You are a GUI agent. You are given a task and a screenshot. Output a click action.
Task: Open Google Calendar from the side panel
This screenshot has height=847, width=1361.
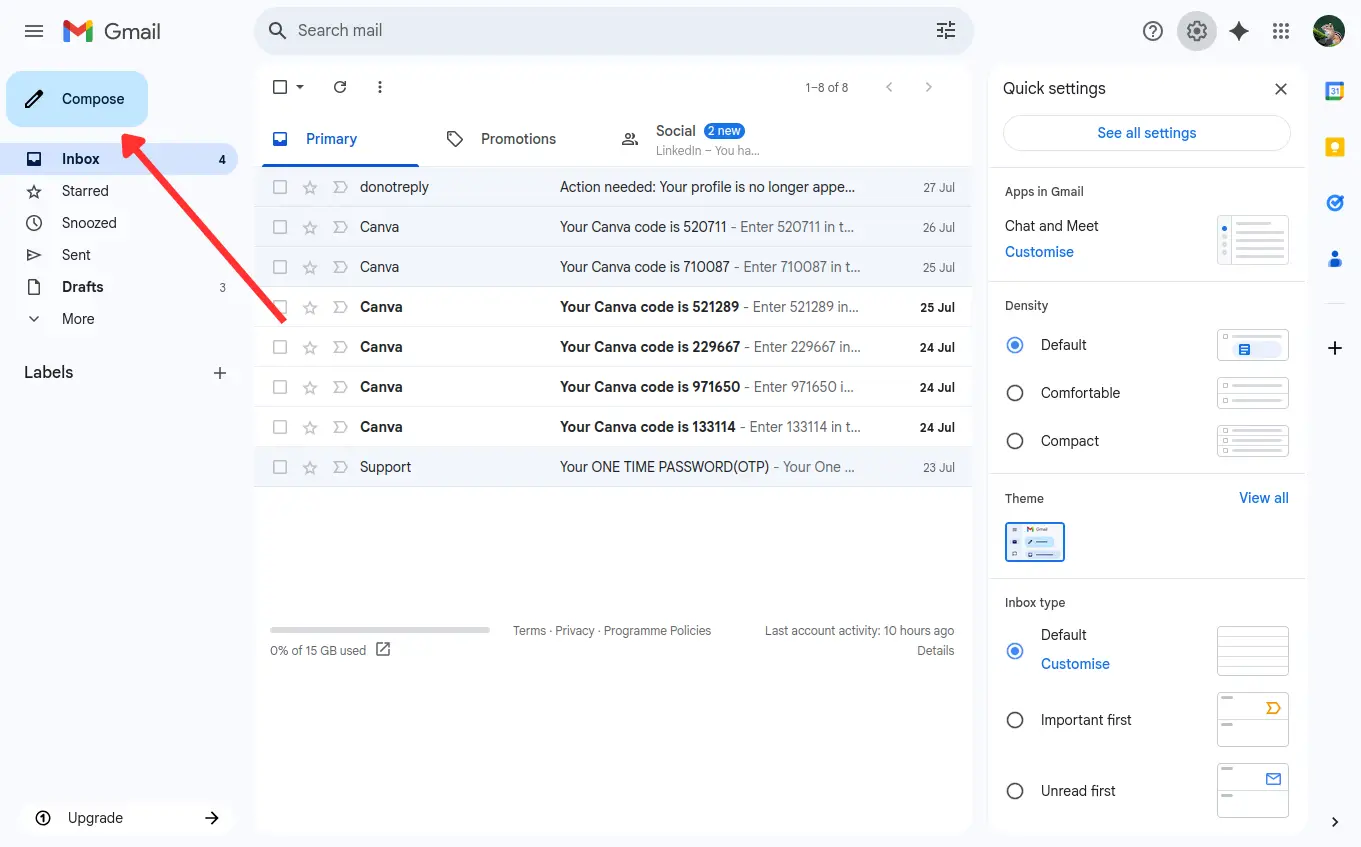pyautogui.click(x=1335, y=90)
